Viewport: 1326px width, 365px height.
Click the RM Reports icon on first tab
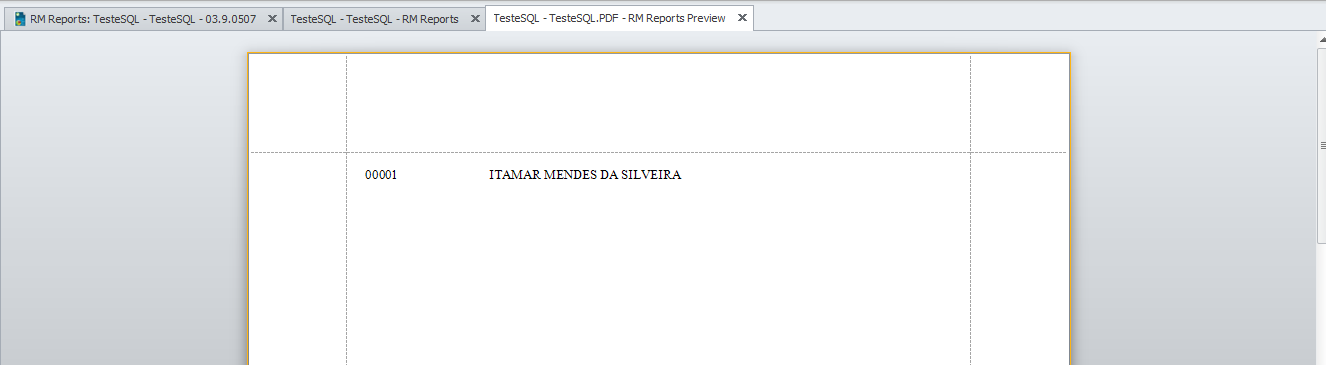[20, 19]
